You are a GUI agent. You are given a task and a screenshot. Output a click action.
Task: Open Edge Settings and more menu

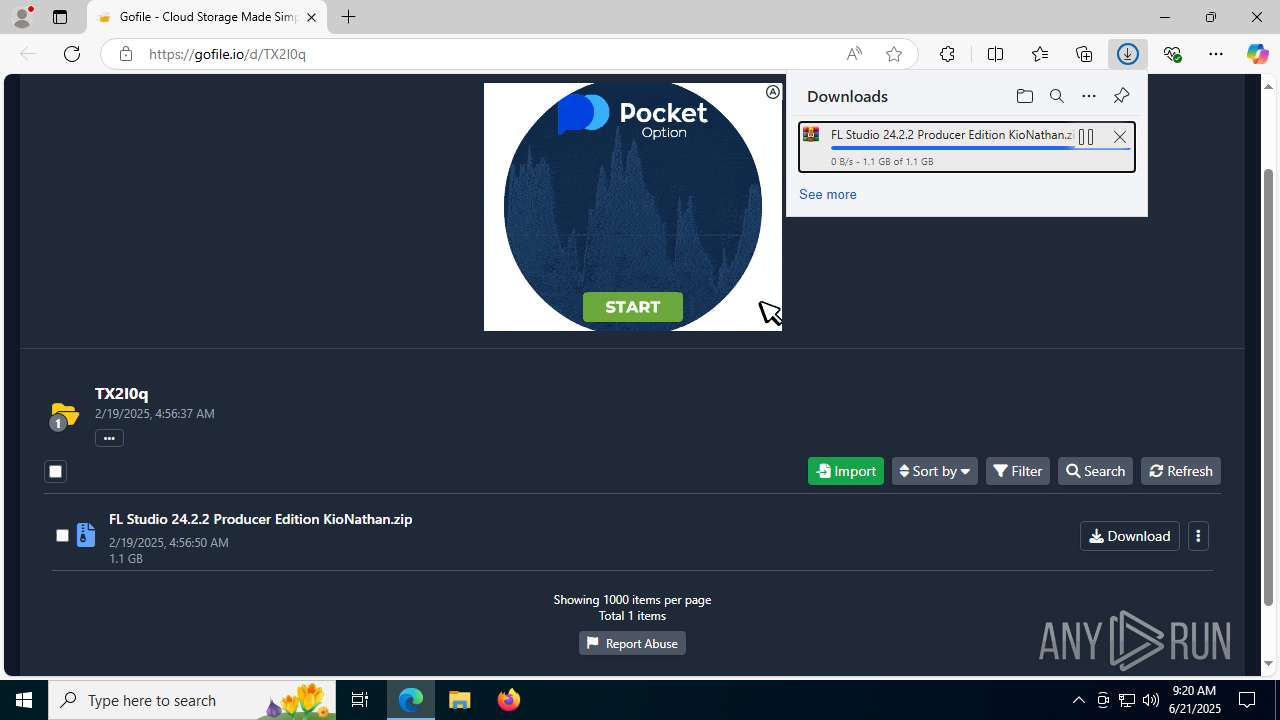1216,54
